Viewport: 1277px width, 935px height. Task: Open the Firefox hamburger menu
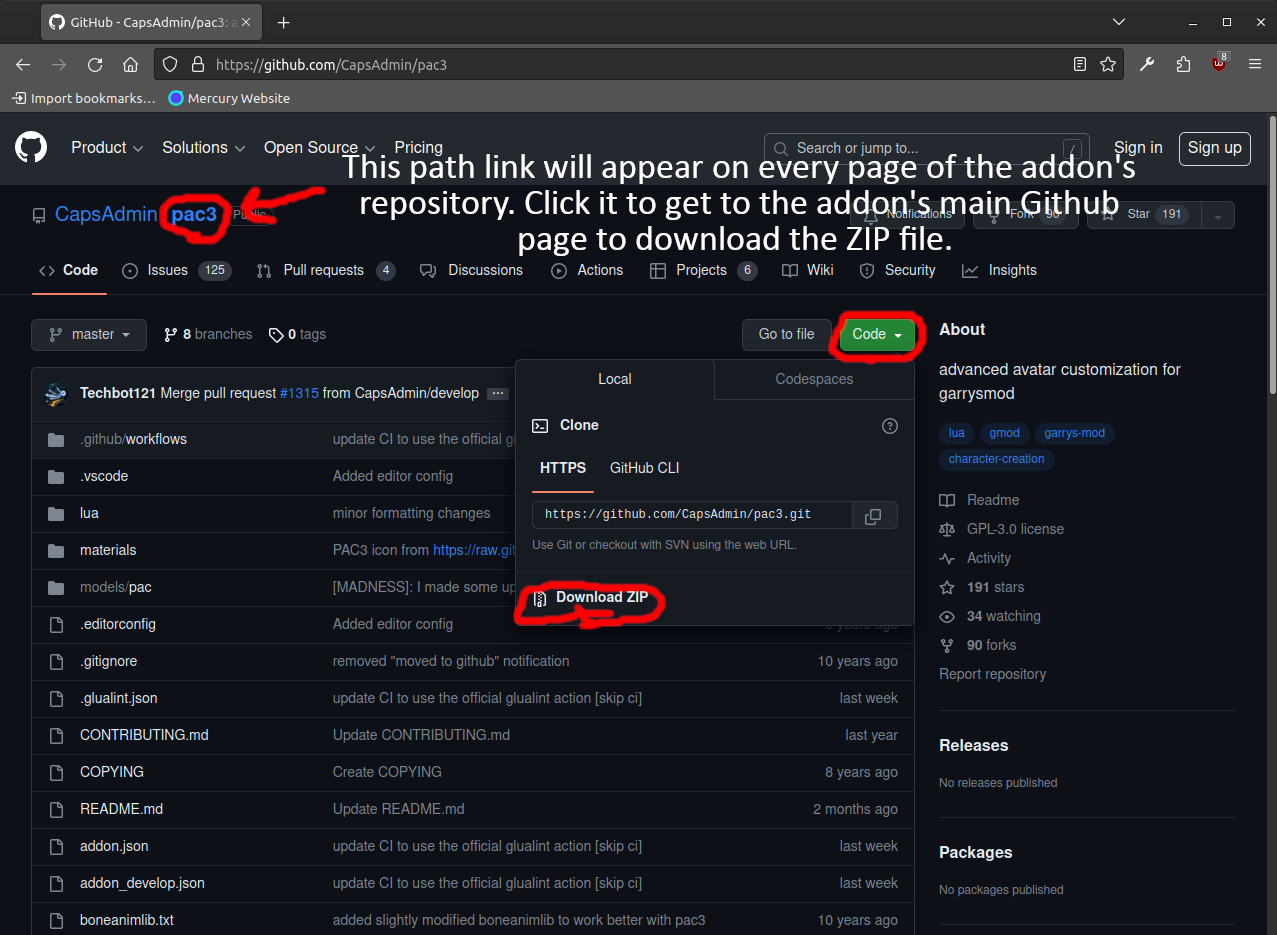[1255, 64]
